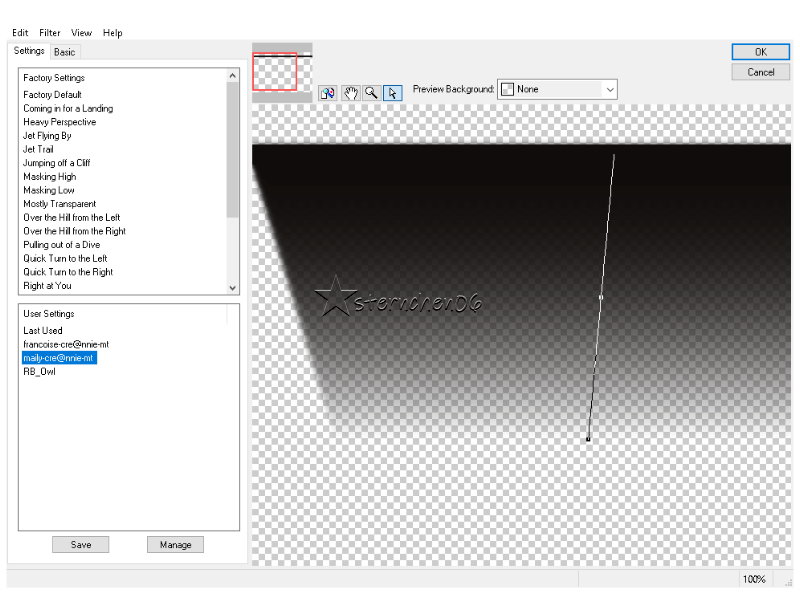Select the RB_Owl user setting

39,372
